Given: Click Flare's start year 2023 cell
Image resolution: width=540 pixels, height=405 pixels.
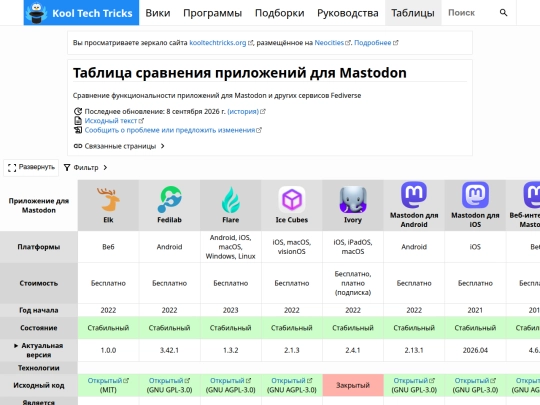Looking at the screenshot, I should (230, 310).
